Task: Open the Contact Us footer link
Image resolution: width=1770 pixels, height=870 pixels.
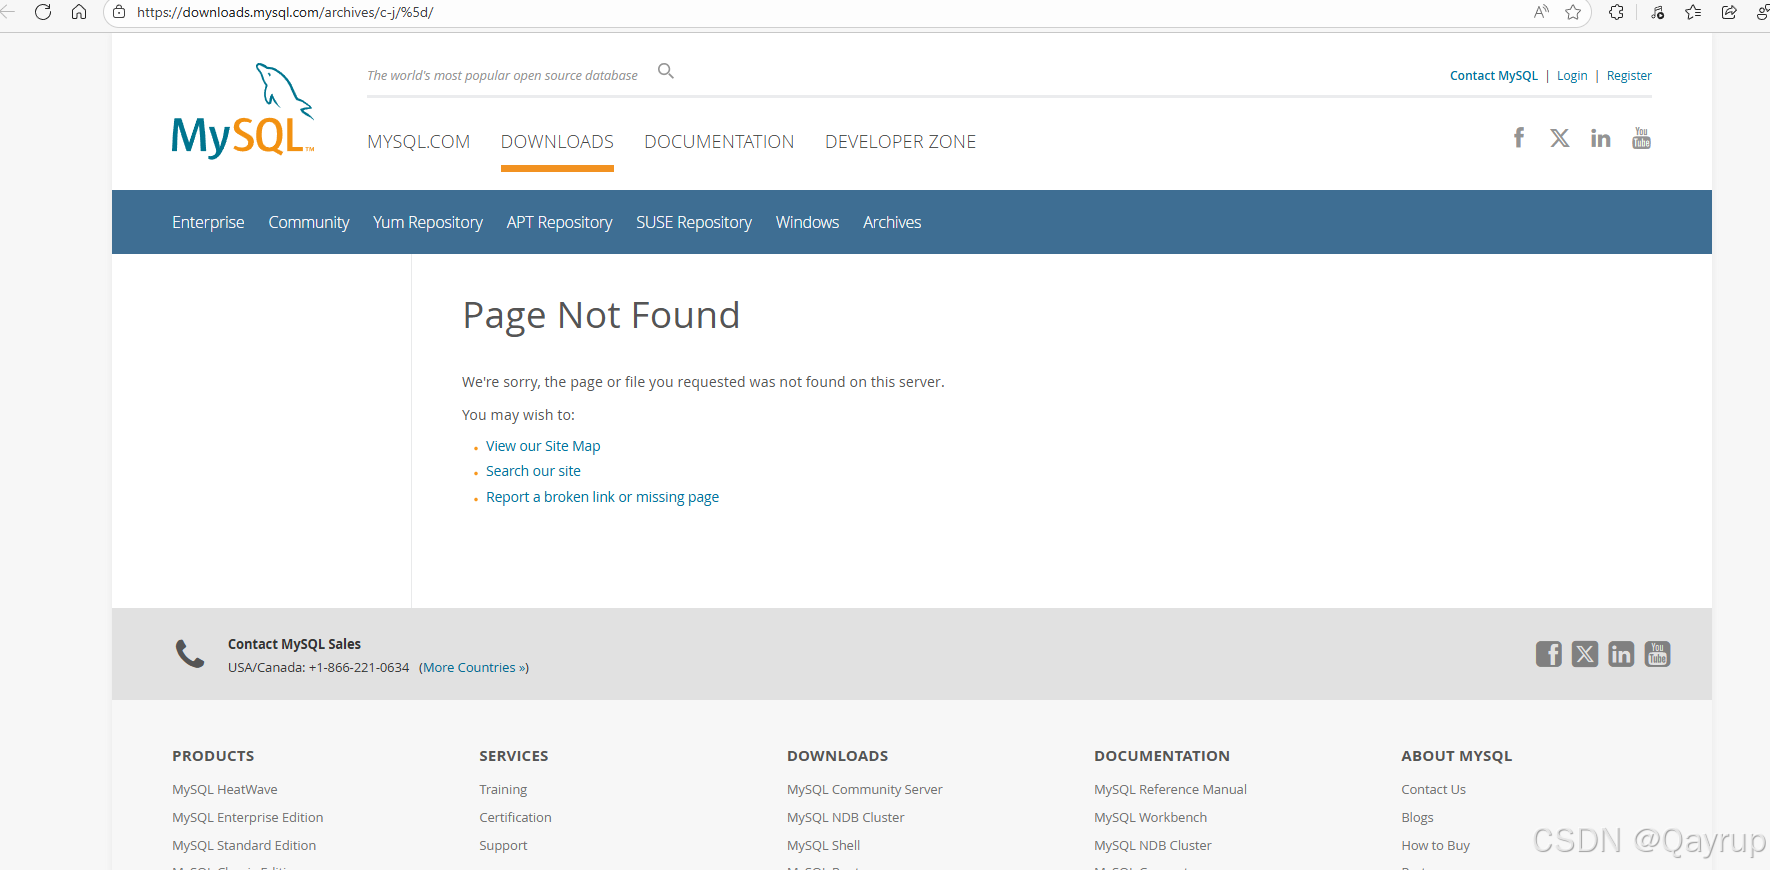Action: pyautogui.click(x=1434, y=790)
